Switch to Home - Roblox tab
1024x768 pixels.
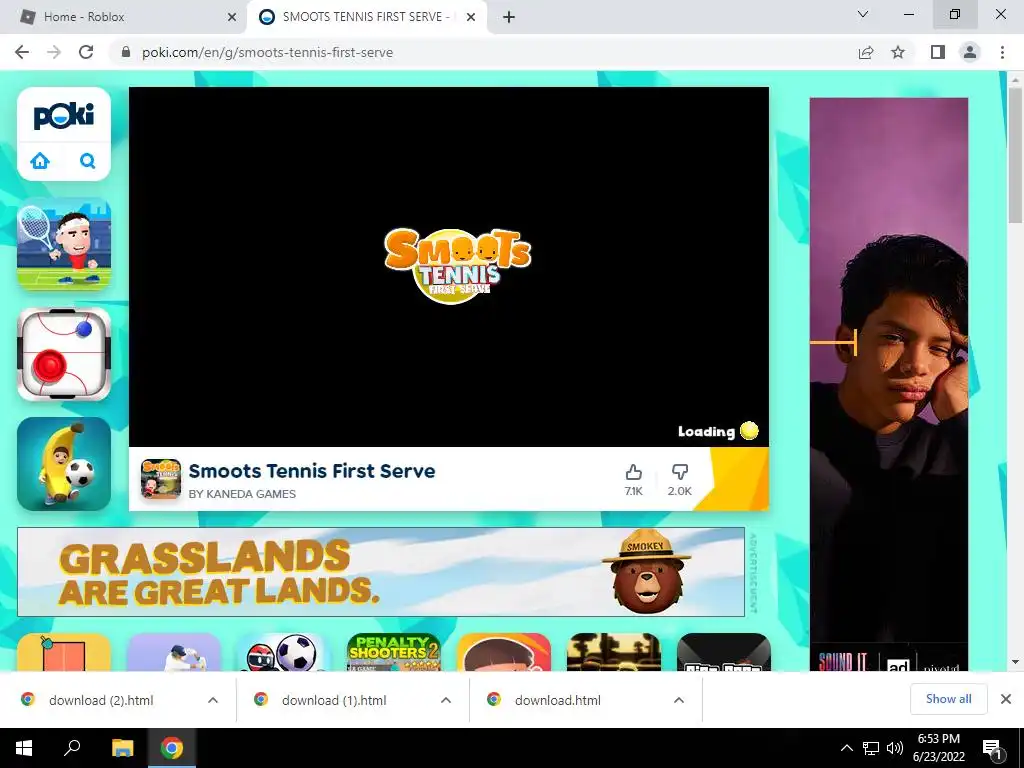123,17
